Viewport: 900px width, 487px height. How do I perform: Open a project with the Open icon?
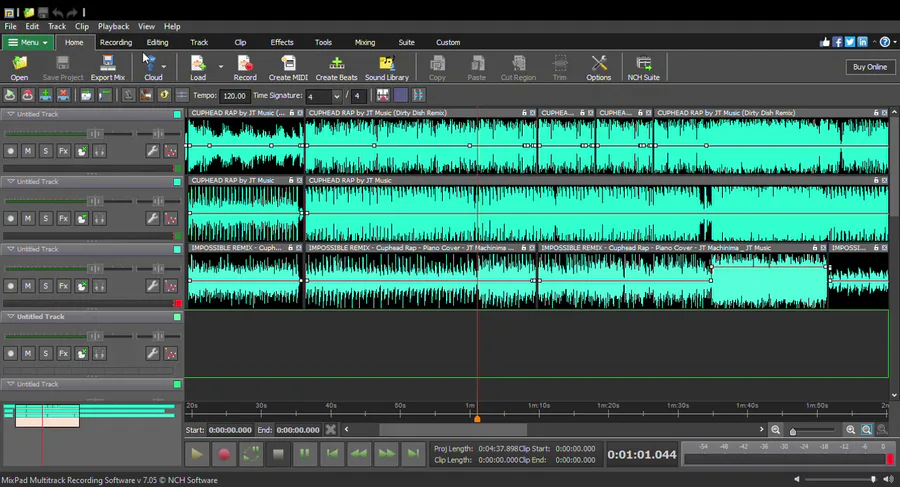click(19, 67)
